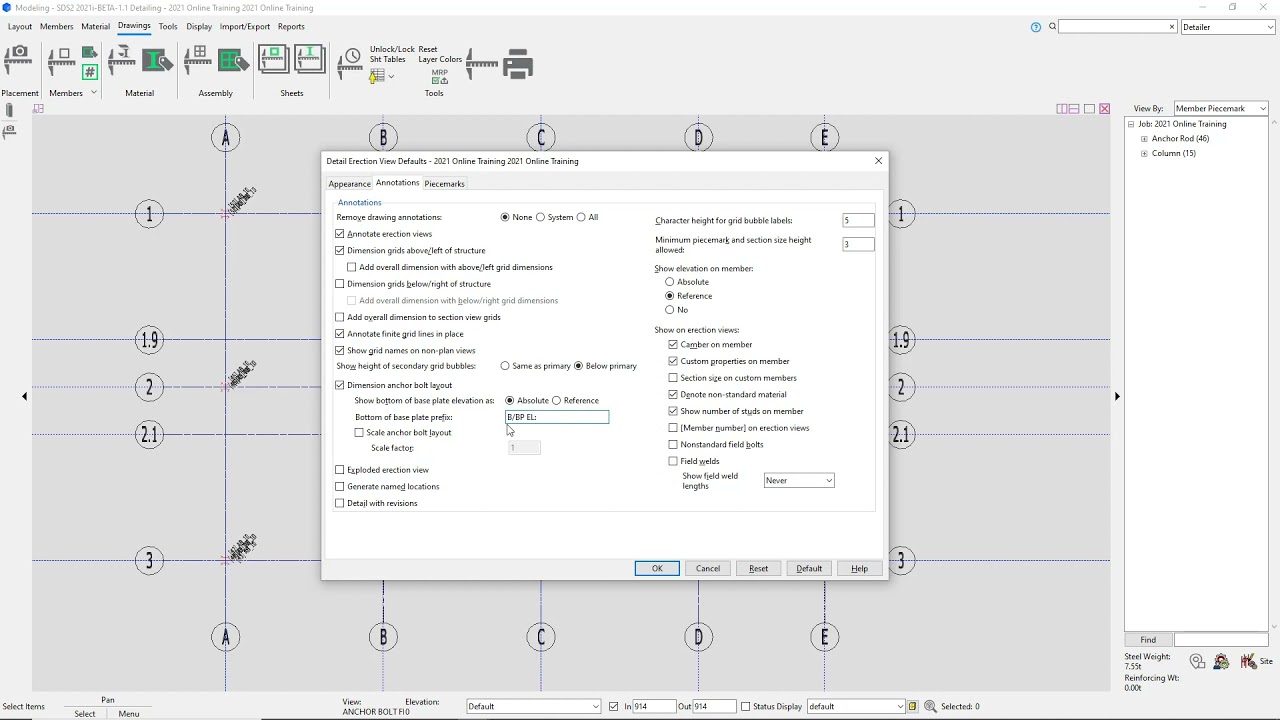Screen dimensions: 1280x720
Task: Open the Drawings ribbon tab
Action: tap(134, 26)
